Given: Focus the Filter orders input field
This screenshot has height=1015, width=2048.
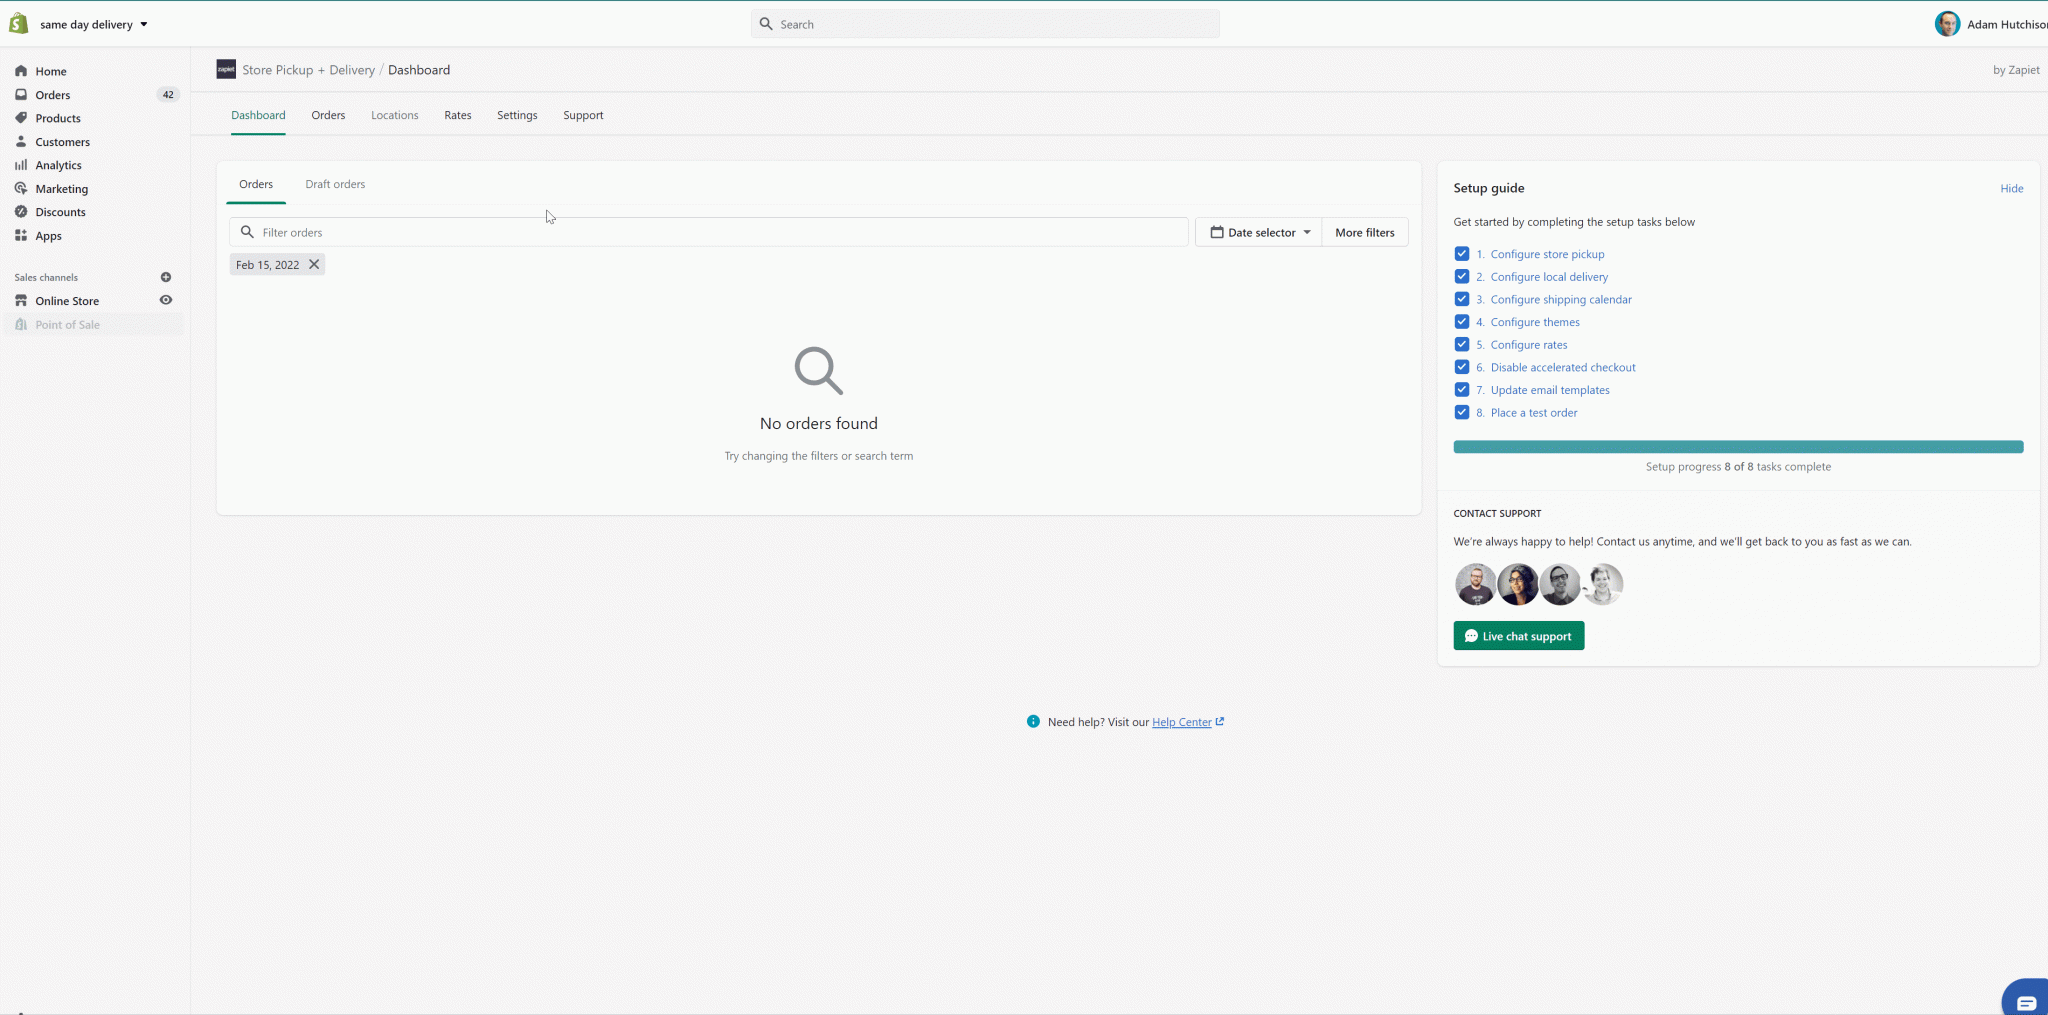Looking at the screenshot, I should (x=709, y=232).
